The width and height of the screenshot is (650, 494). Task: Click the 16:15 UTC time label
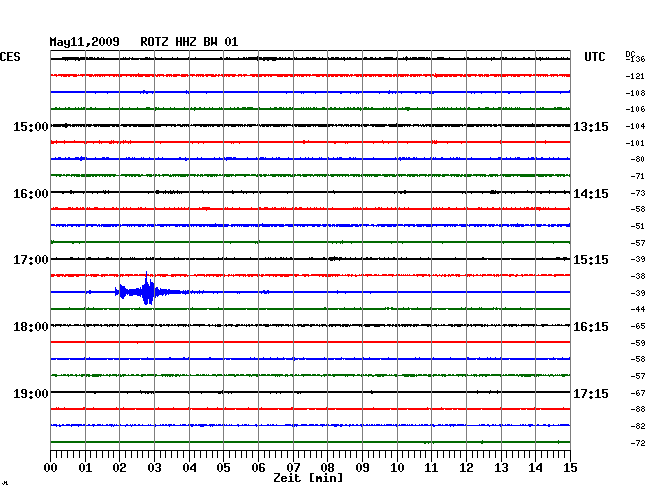[x=591, y=327]
